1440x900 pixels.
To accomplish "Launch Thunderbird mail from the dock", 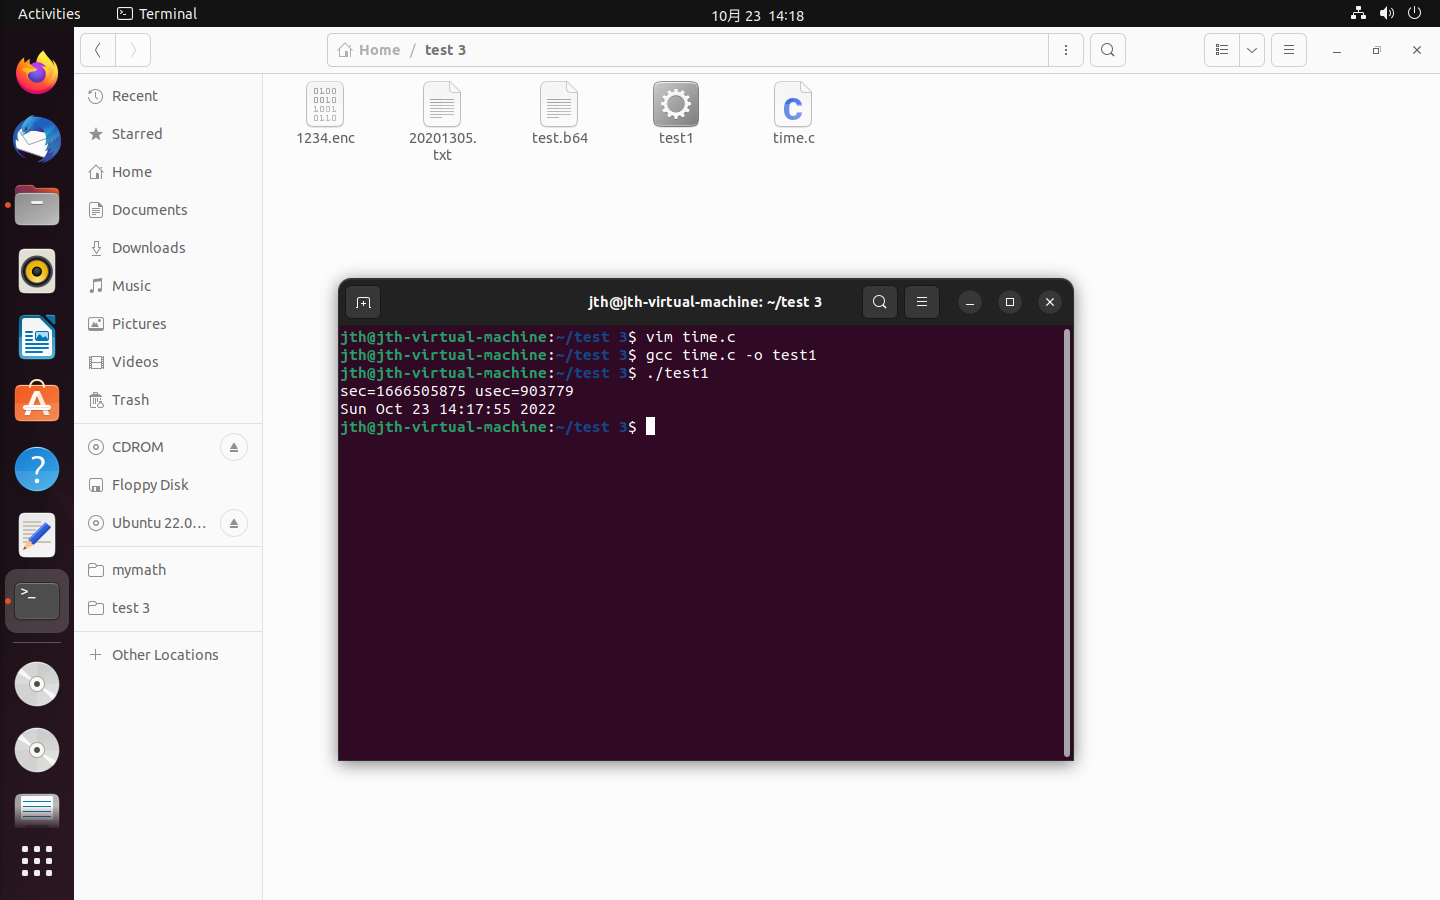I will (37, 139).
